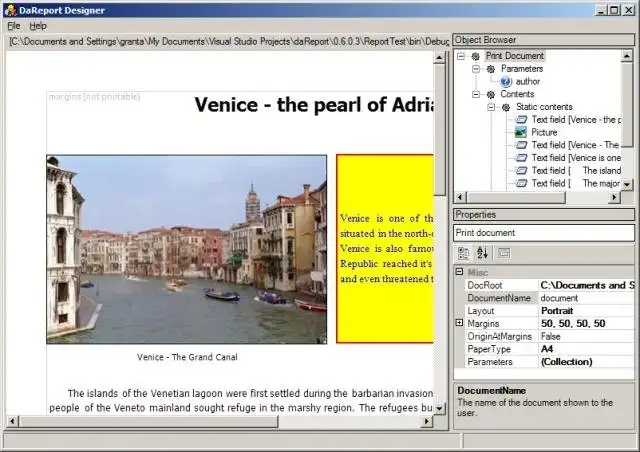Collapse the Parameters tree node
The width and height of the screenshot is (640, 452).
click(x=476, y=69)
